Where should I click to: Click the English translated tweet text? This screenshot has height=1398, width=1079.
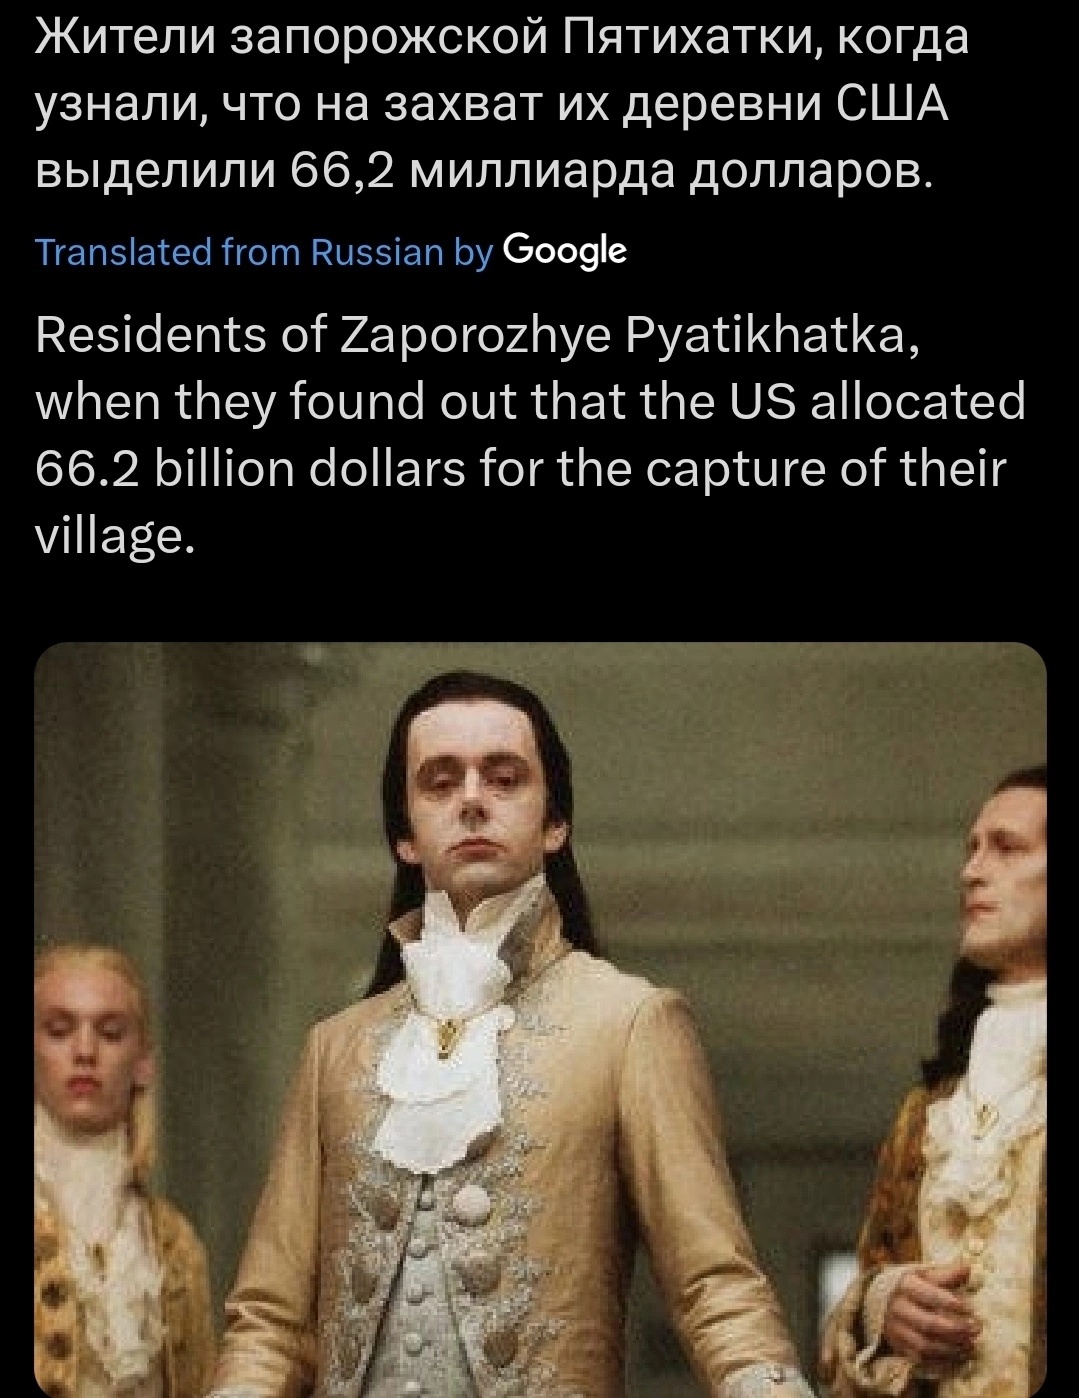point(530,435)
